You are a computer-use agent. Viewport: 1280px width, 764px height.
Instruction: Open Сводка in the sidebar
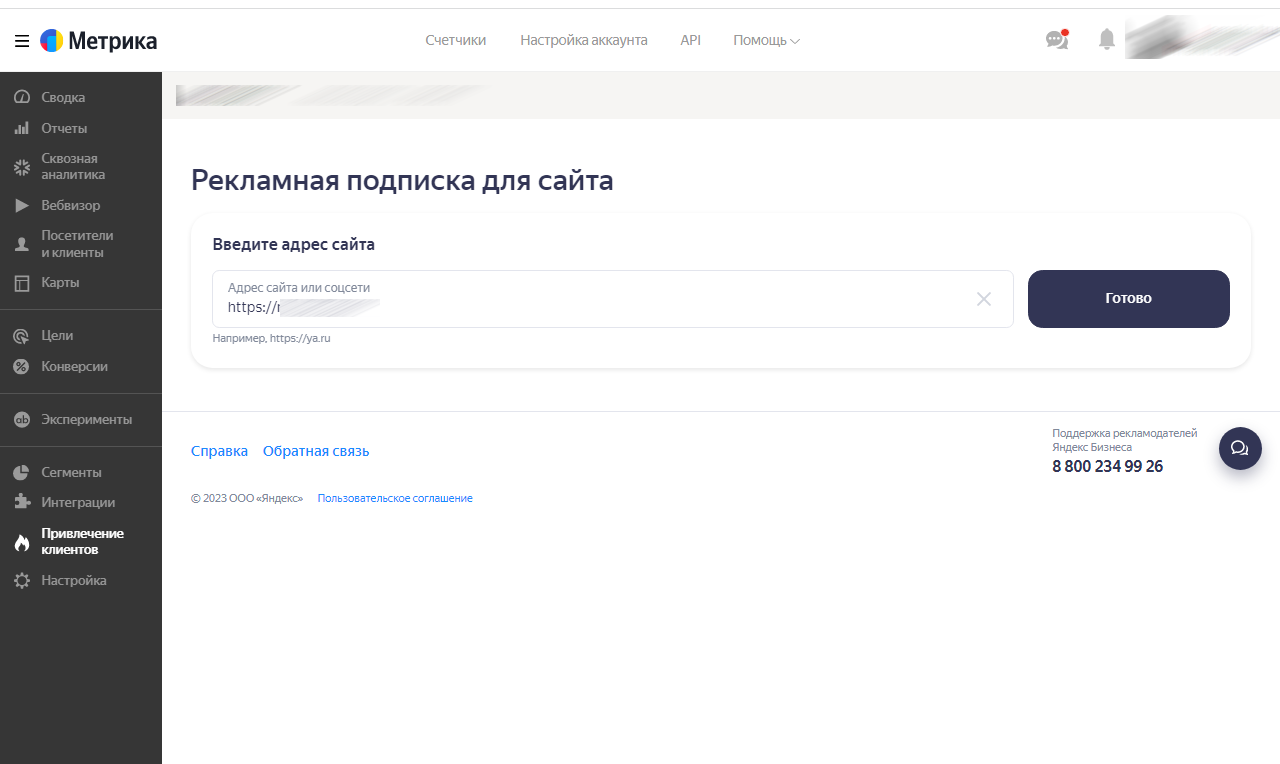(63, 97)
